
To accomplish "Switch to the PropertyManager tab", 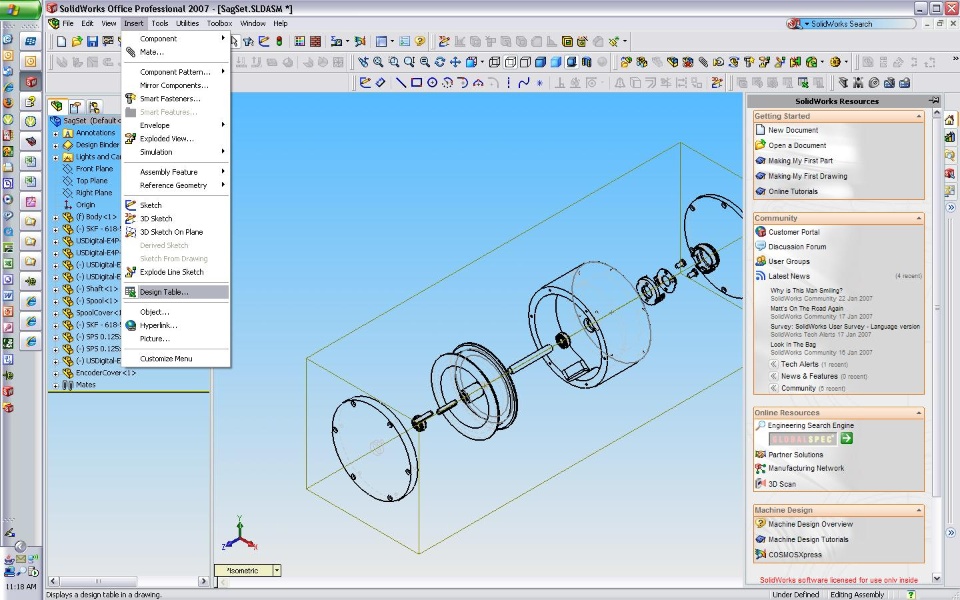I will (75, 107).
